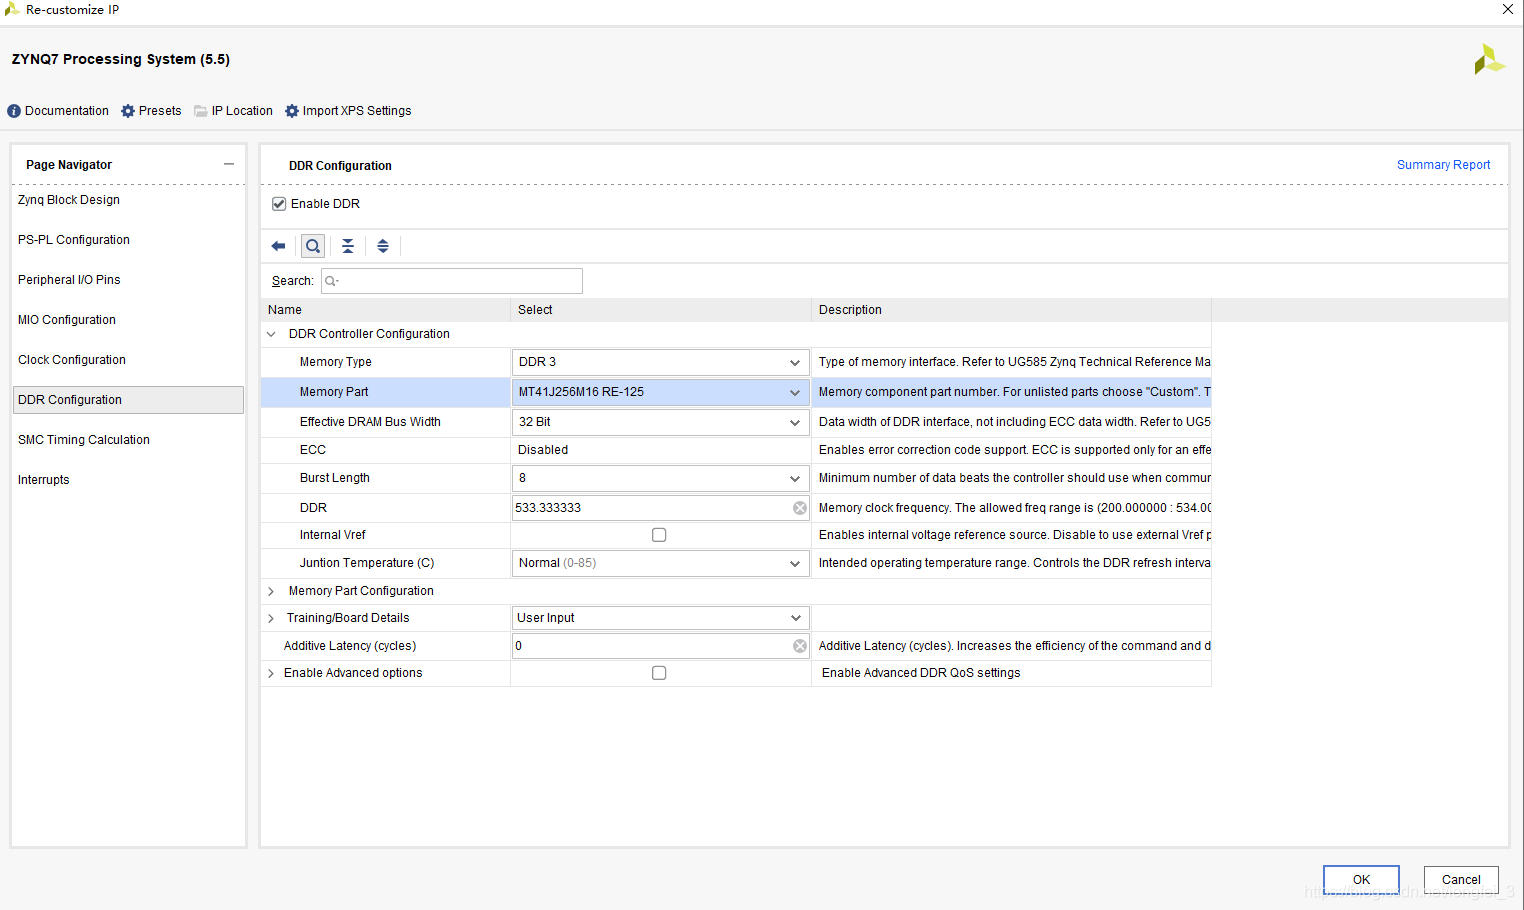
Task: Collapse DDR Controller Configuration section
Action: click(271, 334)
